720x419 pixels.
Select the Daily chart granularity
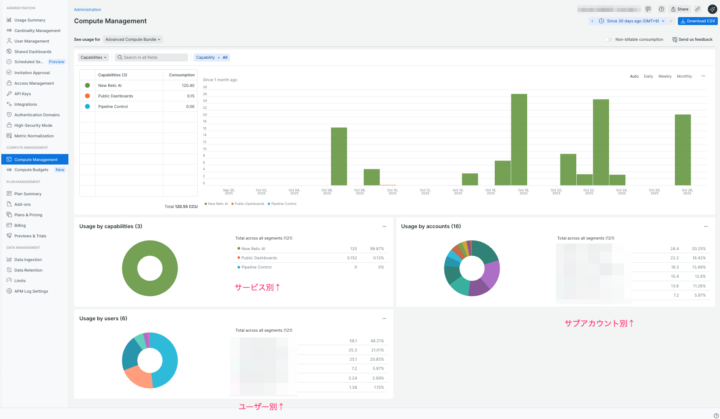click(x=648, y=76)
